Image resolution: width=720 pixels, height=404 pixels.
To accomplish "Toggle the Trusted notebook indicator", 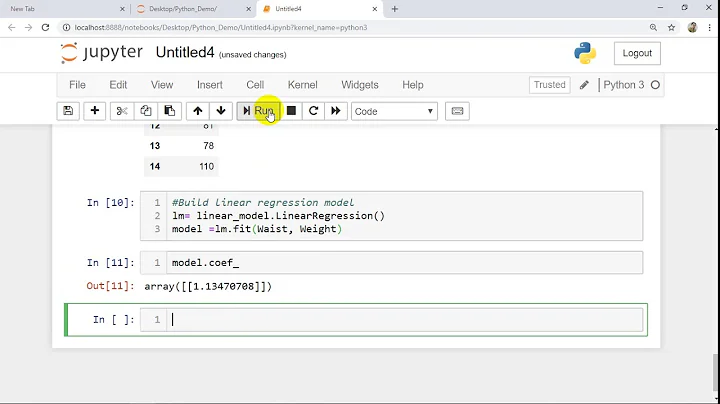I will pyautogui.click(x=549, y=85).
